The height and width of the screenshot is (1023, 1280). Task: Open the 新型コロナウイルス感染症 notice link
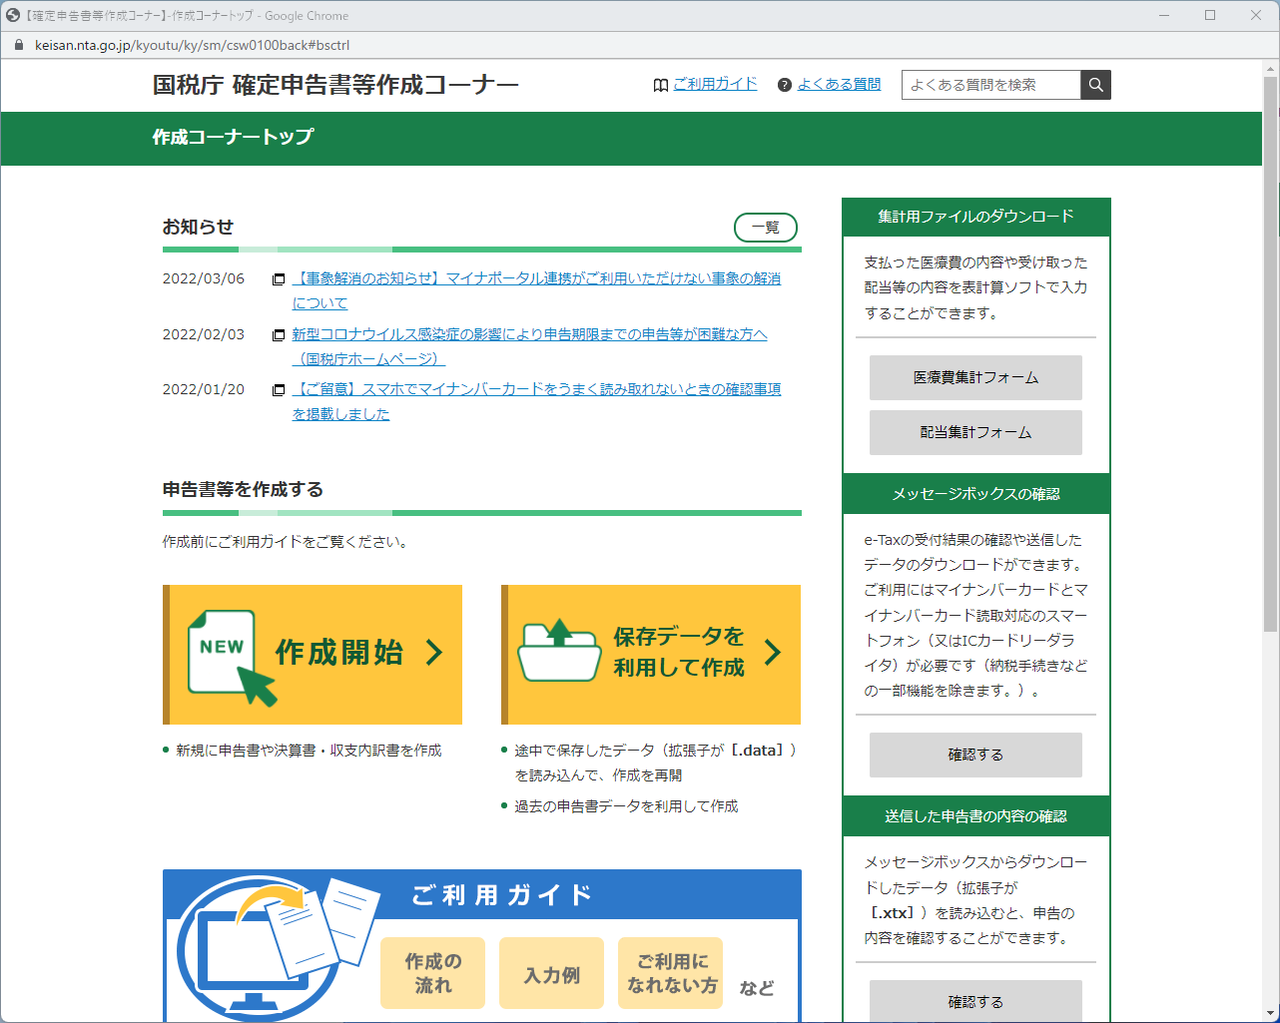(529, 346)
